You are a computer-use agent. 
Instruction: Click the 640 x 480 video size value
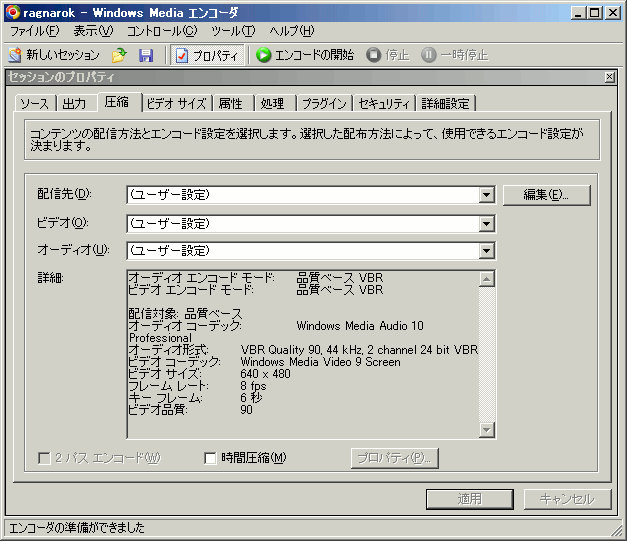click(x=266, y=374)
